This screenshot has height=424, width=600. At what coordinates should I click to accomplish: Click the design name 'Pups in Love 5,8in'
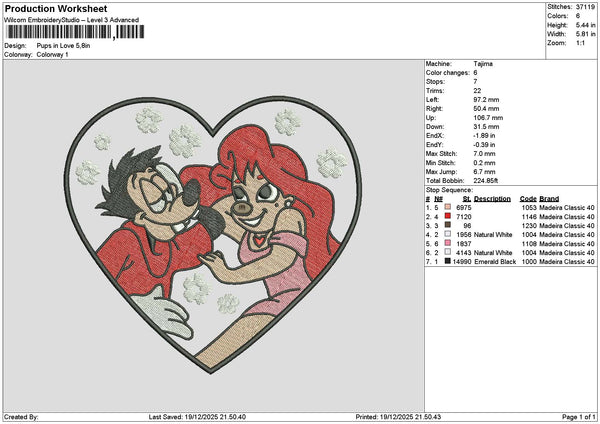63,46
